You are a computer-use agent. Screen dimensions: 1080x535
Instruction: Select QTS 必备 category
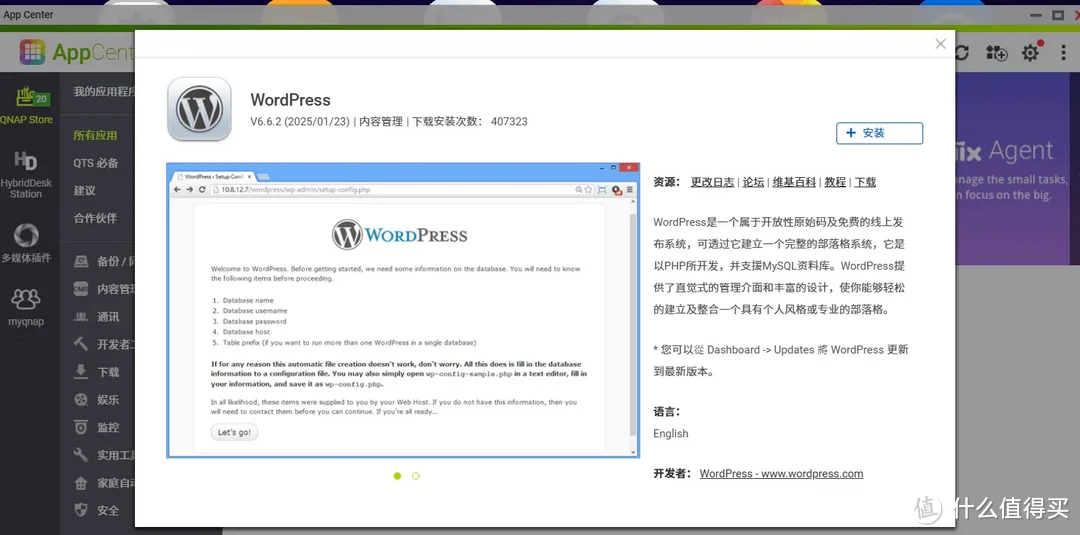96,163
